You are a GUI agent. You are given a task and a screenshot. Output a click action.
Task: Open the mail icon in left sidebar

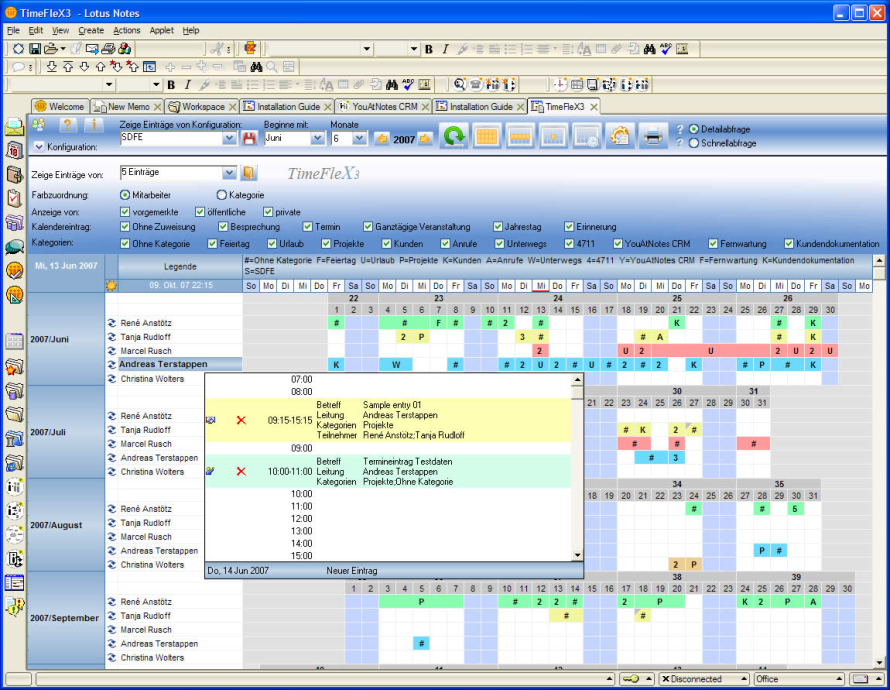click(x=15, y=128)
